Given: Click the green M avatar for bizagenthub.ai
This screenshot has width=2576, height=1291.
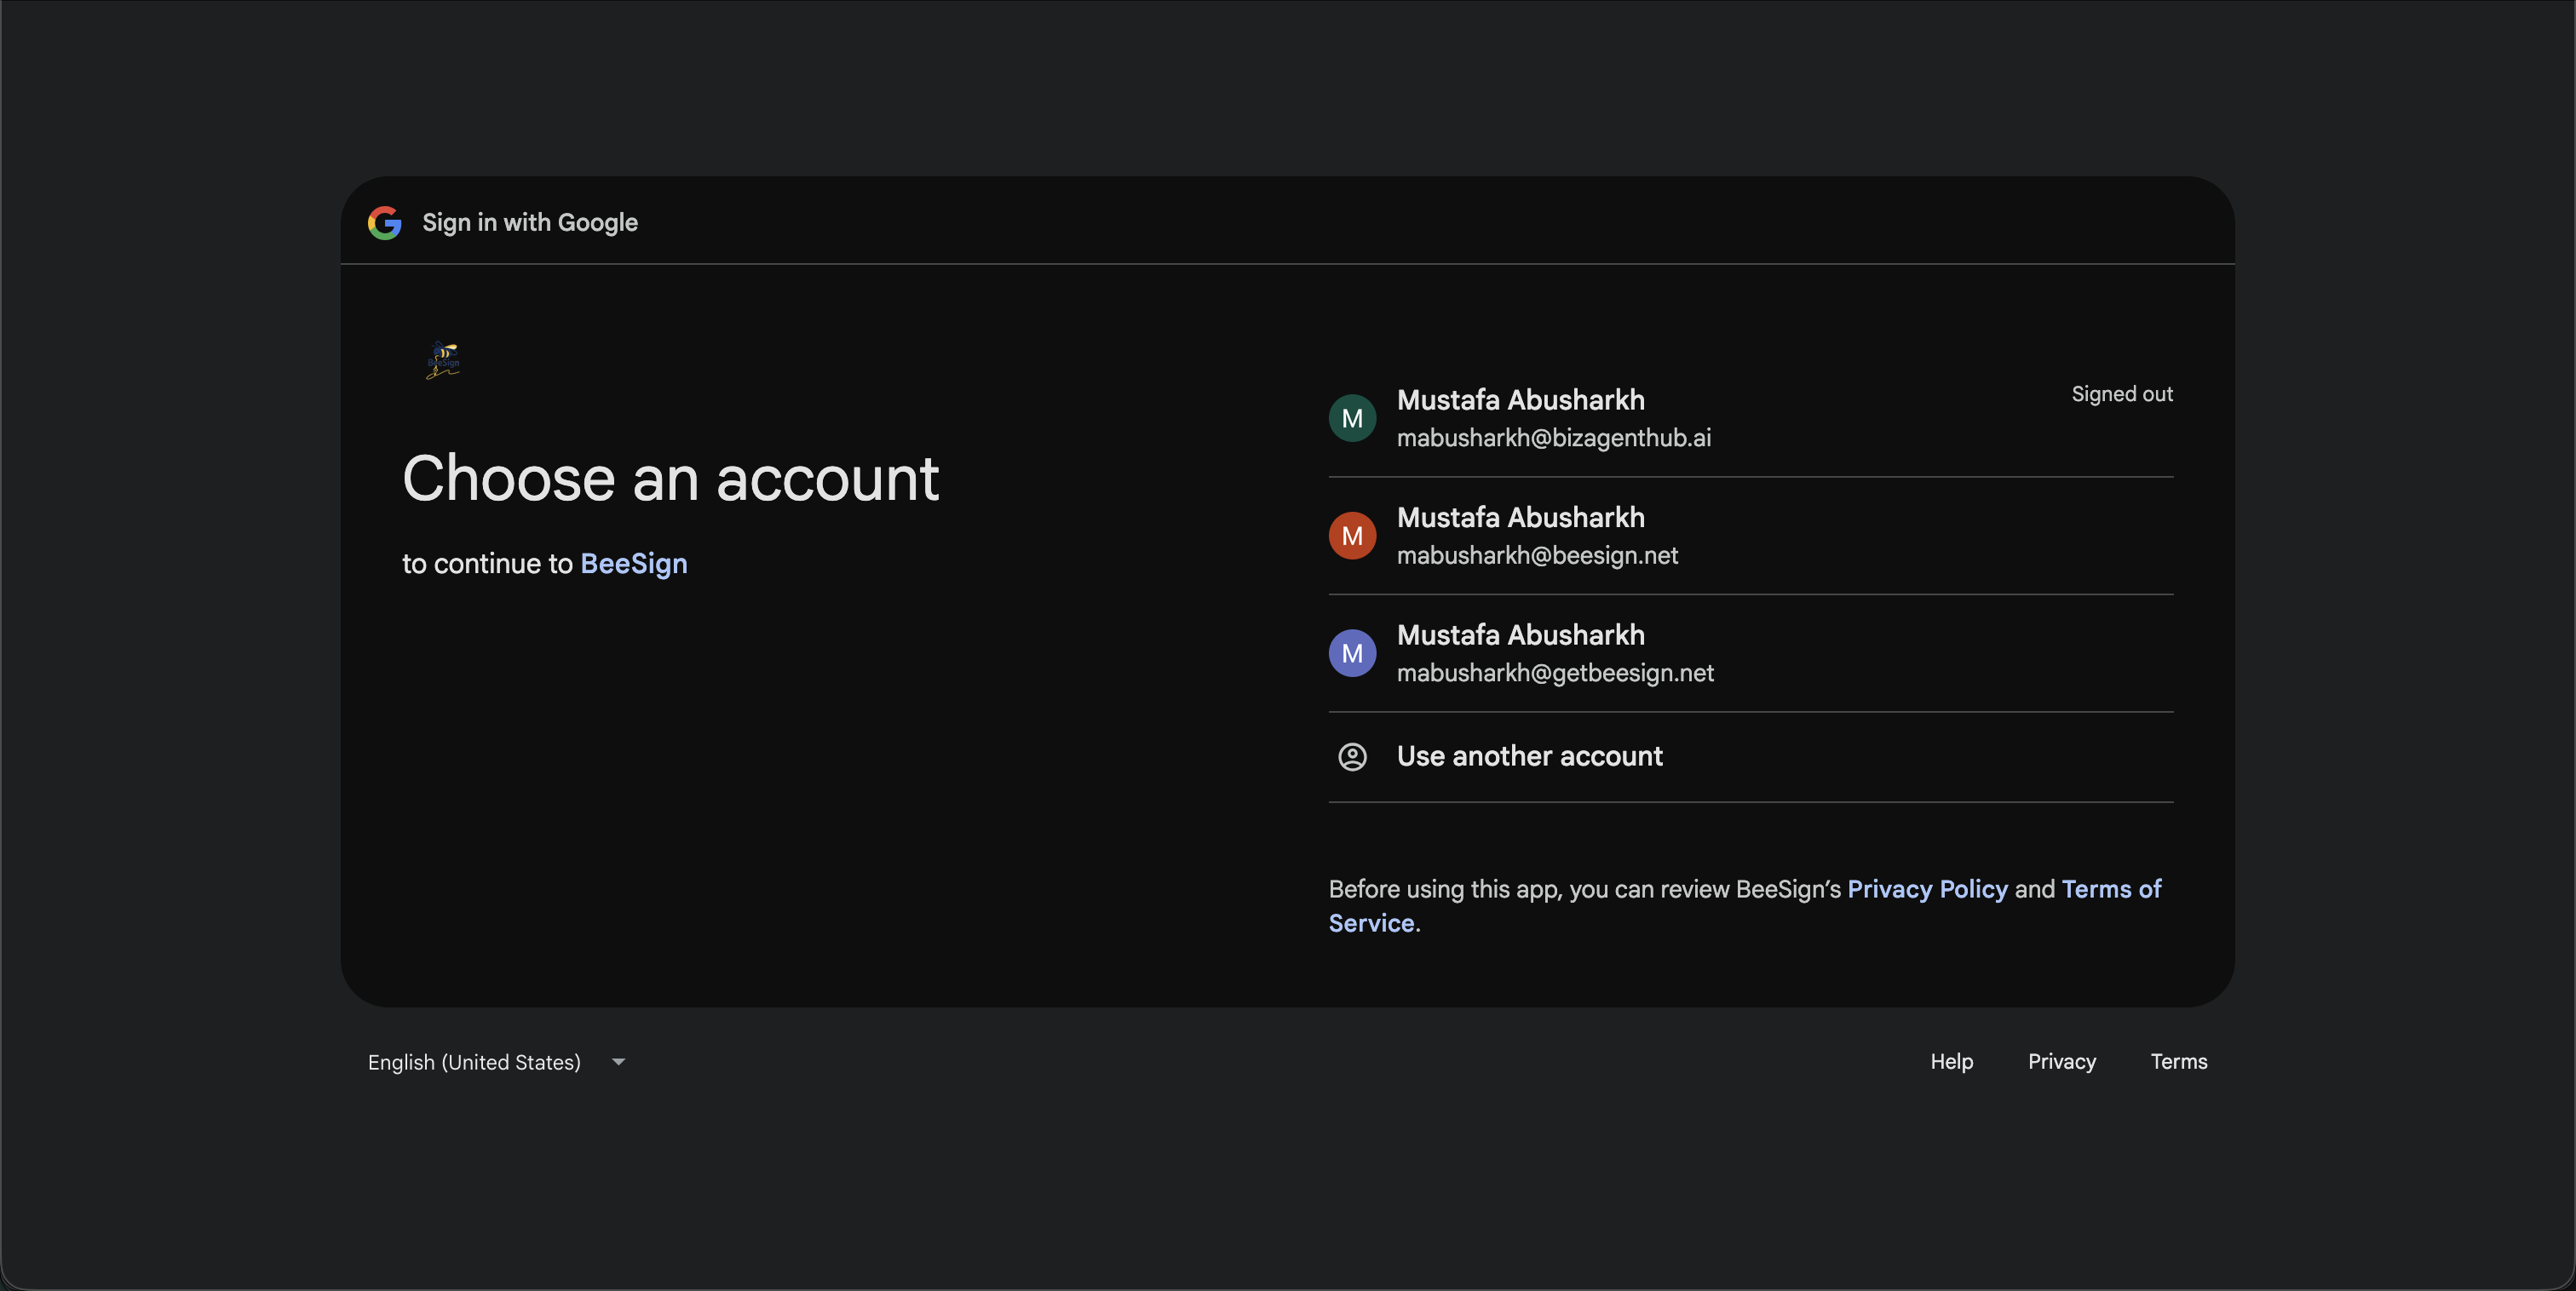Looking at the screenshot, I should [x=1352, y=418].
